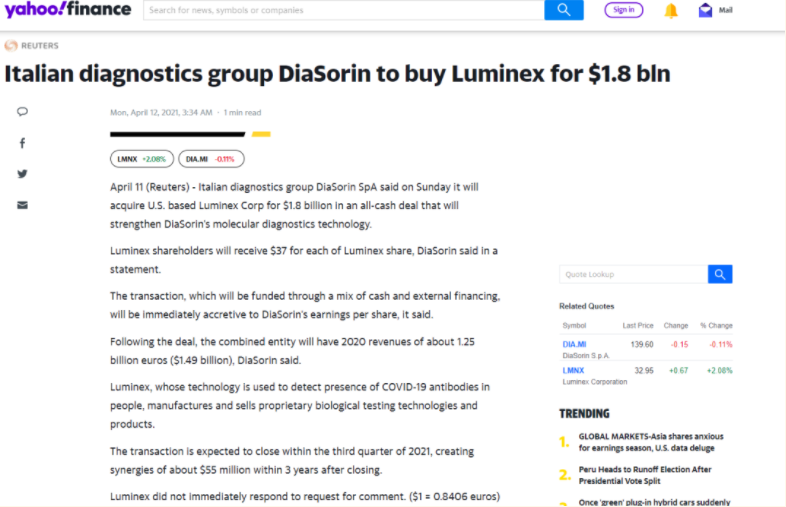The width and height of the screenshot is (786, 507).
Task: Click the blue search magnifier button in header
Action: 564,10
